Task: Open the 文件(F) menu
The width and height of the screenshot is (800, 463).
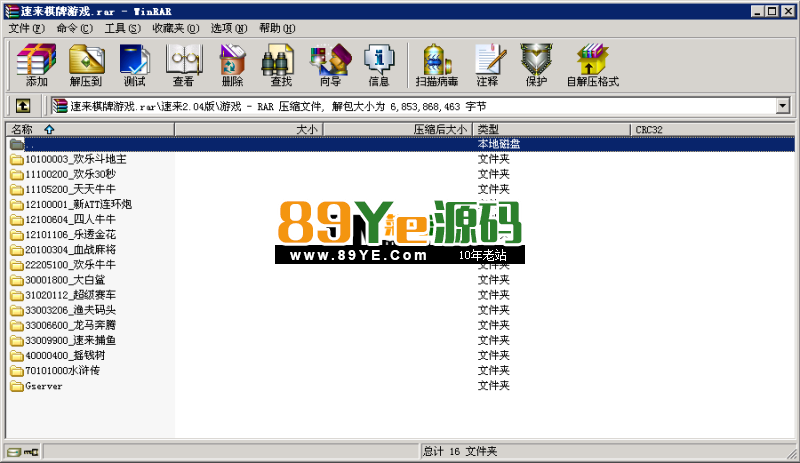Action: (x=27, y=29)
